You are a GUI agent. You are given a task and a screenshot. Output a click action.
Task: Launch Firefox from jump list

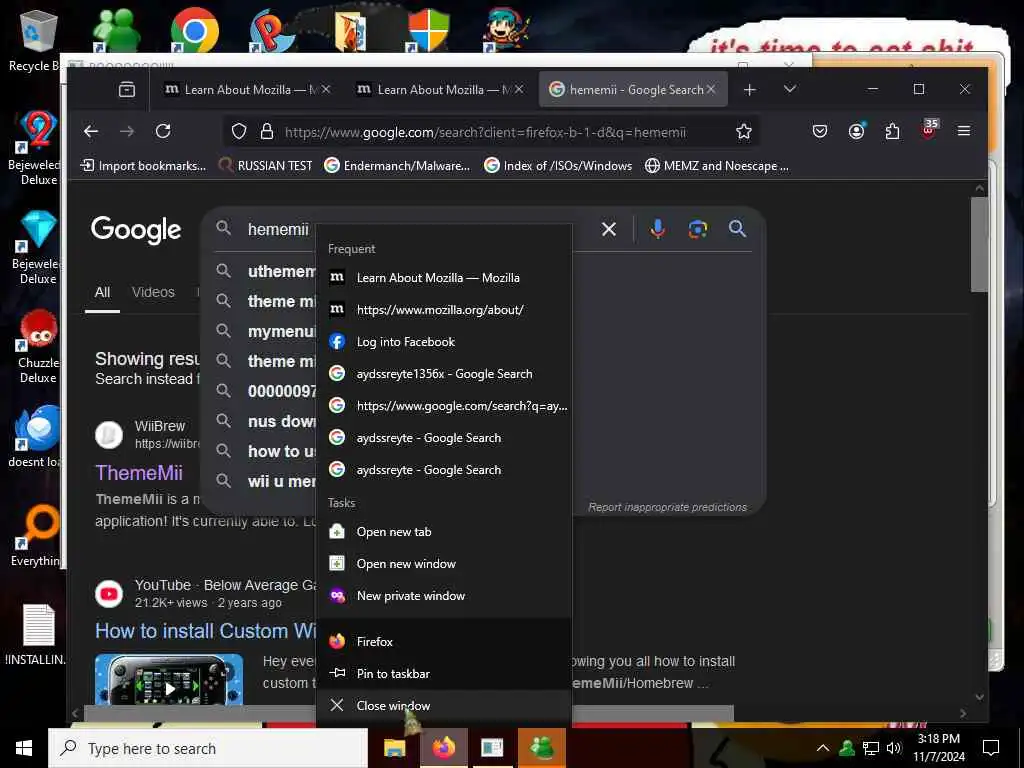[x=444, y=641]
